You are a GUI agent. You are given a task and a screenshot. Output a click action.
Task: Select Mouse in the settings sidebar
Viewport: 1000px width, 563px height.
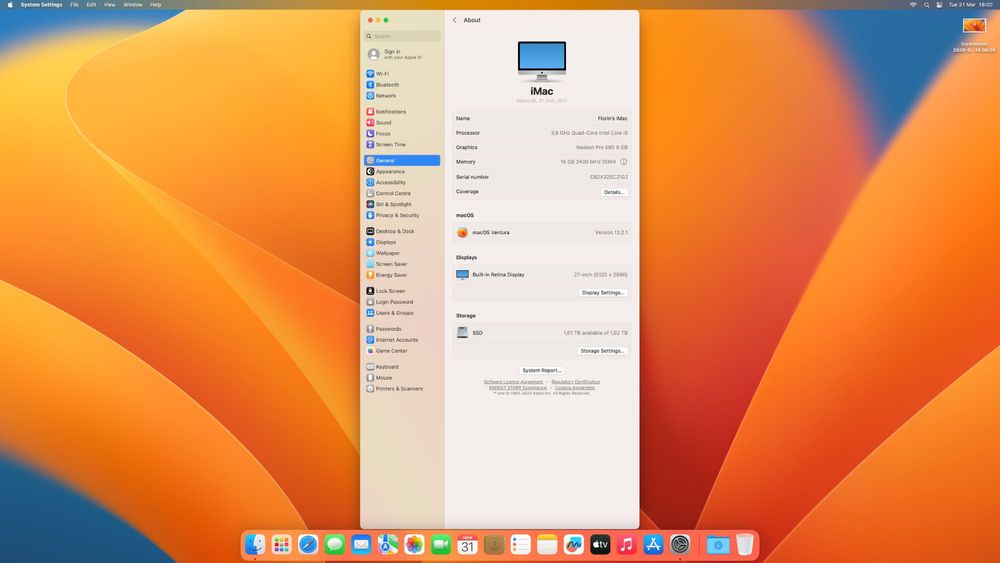[402, 377]
